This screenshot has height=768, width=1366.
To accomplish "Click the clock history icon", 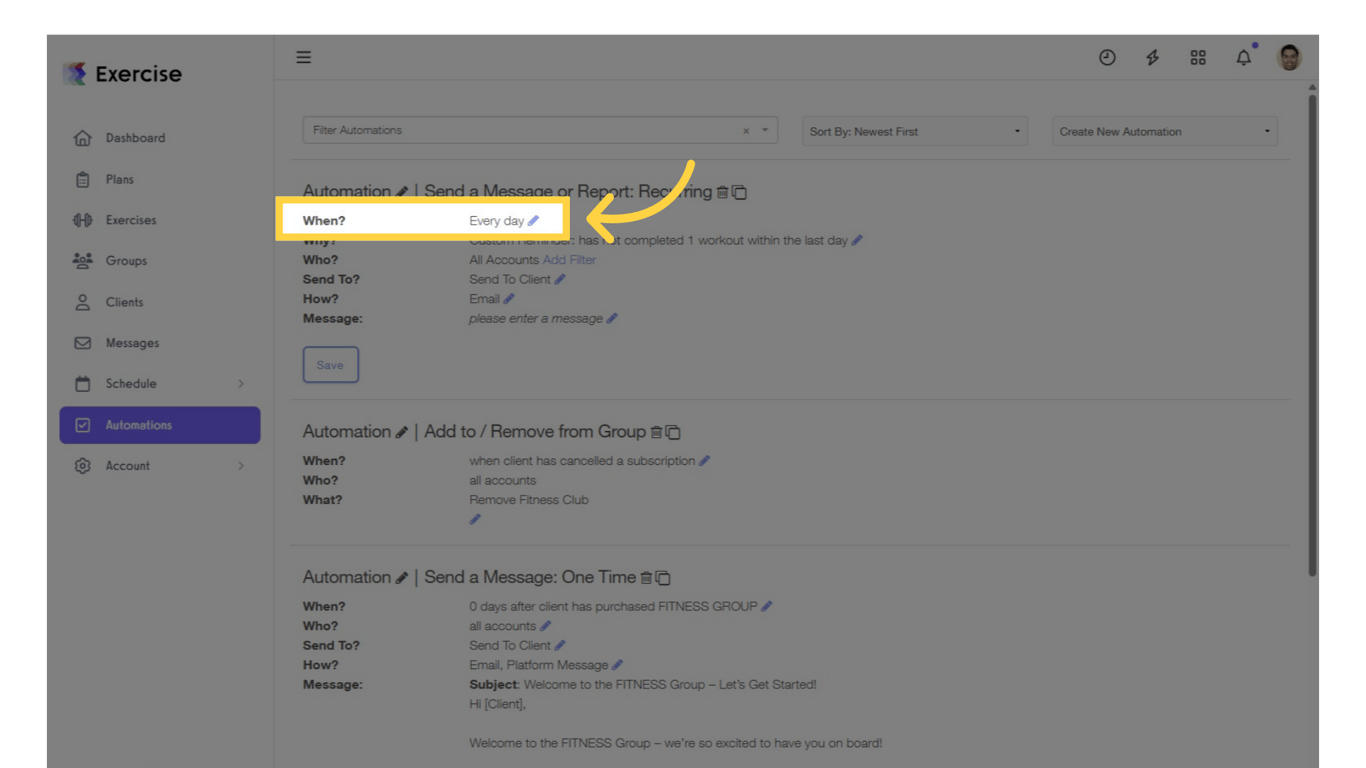I will coord(1107,57).
